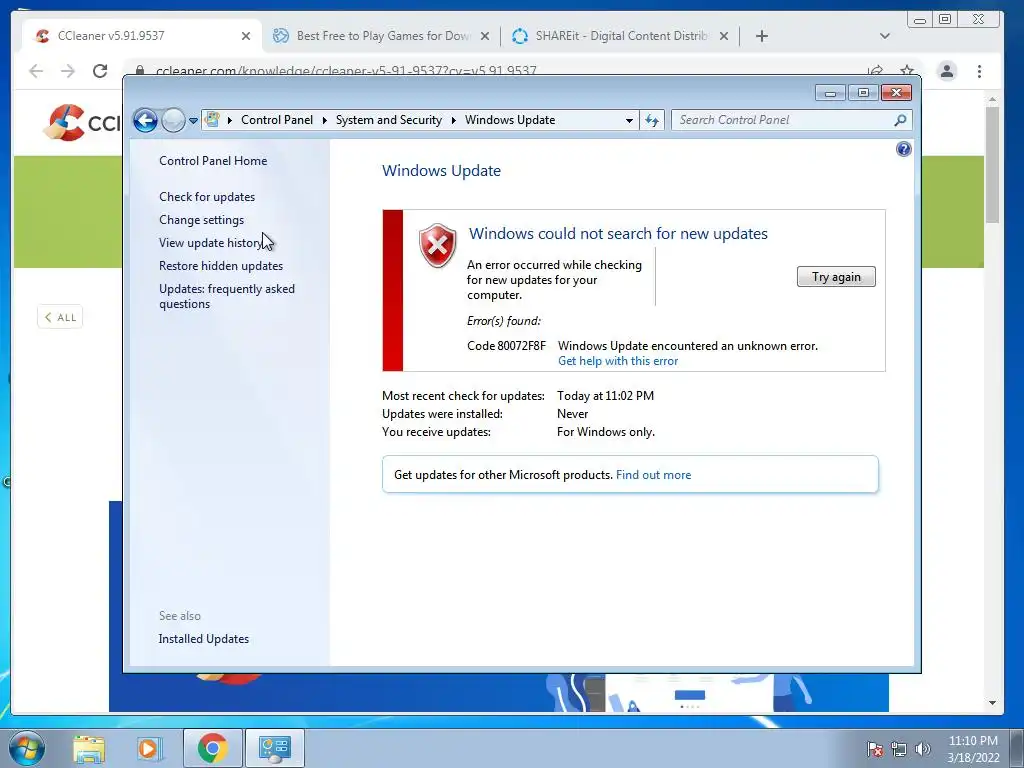Click Get help with this error

618,361
